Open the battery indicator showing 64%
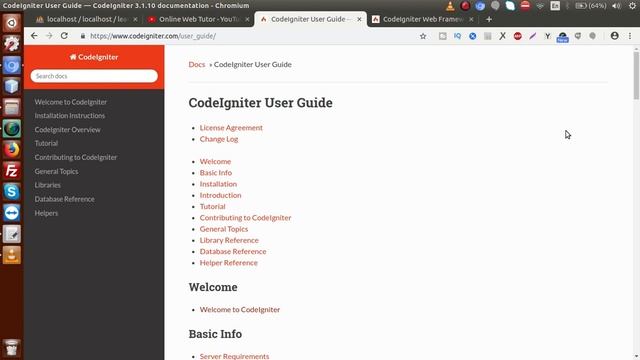This screenshot has height=360, width=640. coord(590,6)
